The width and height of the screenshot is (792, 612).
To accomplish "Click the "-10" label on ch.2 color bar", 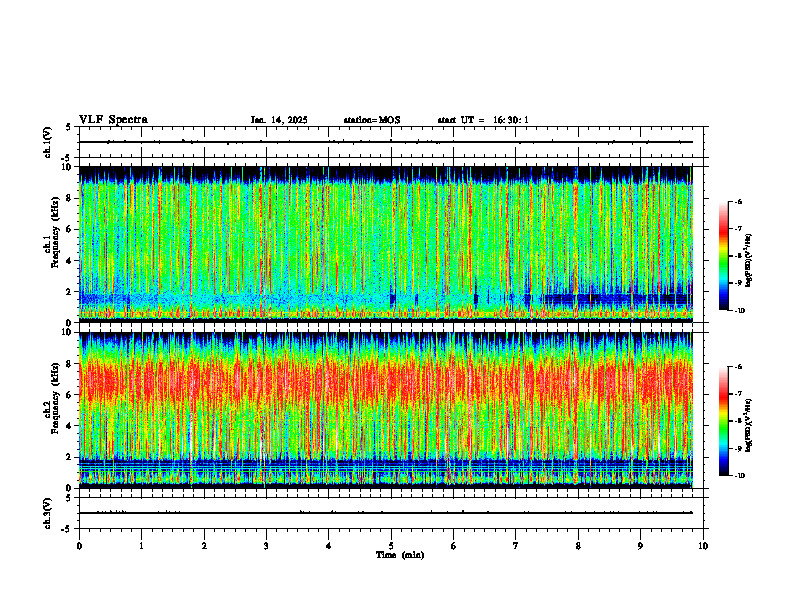I will 740,476.
